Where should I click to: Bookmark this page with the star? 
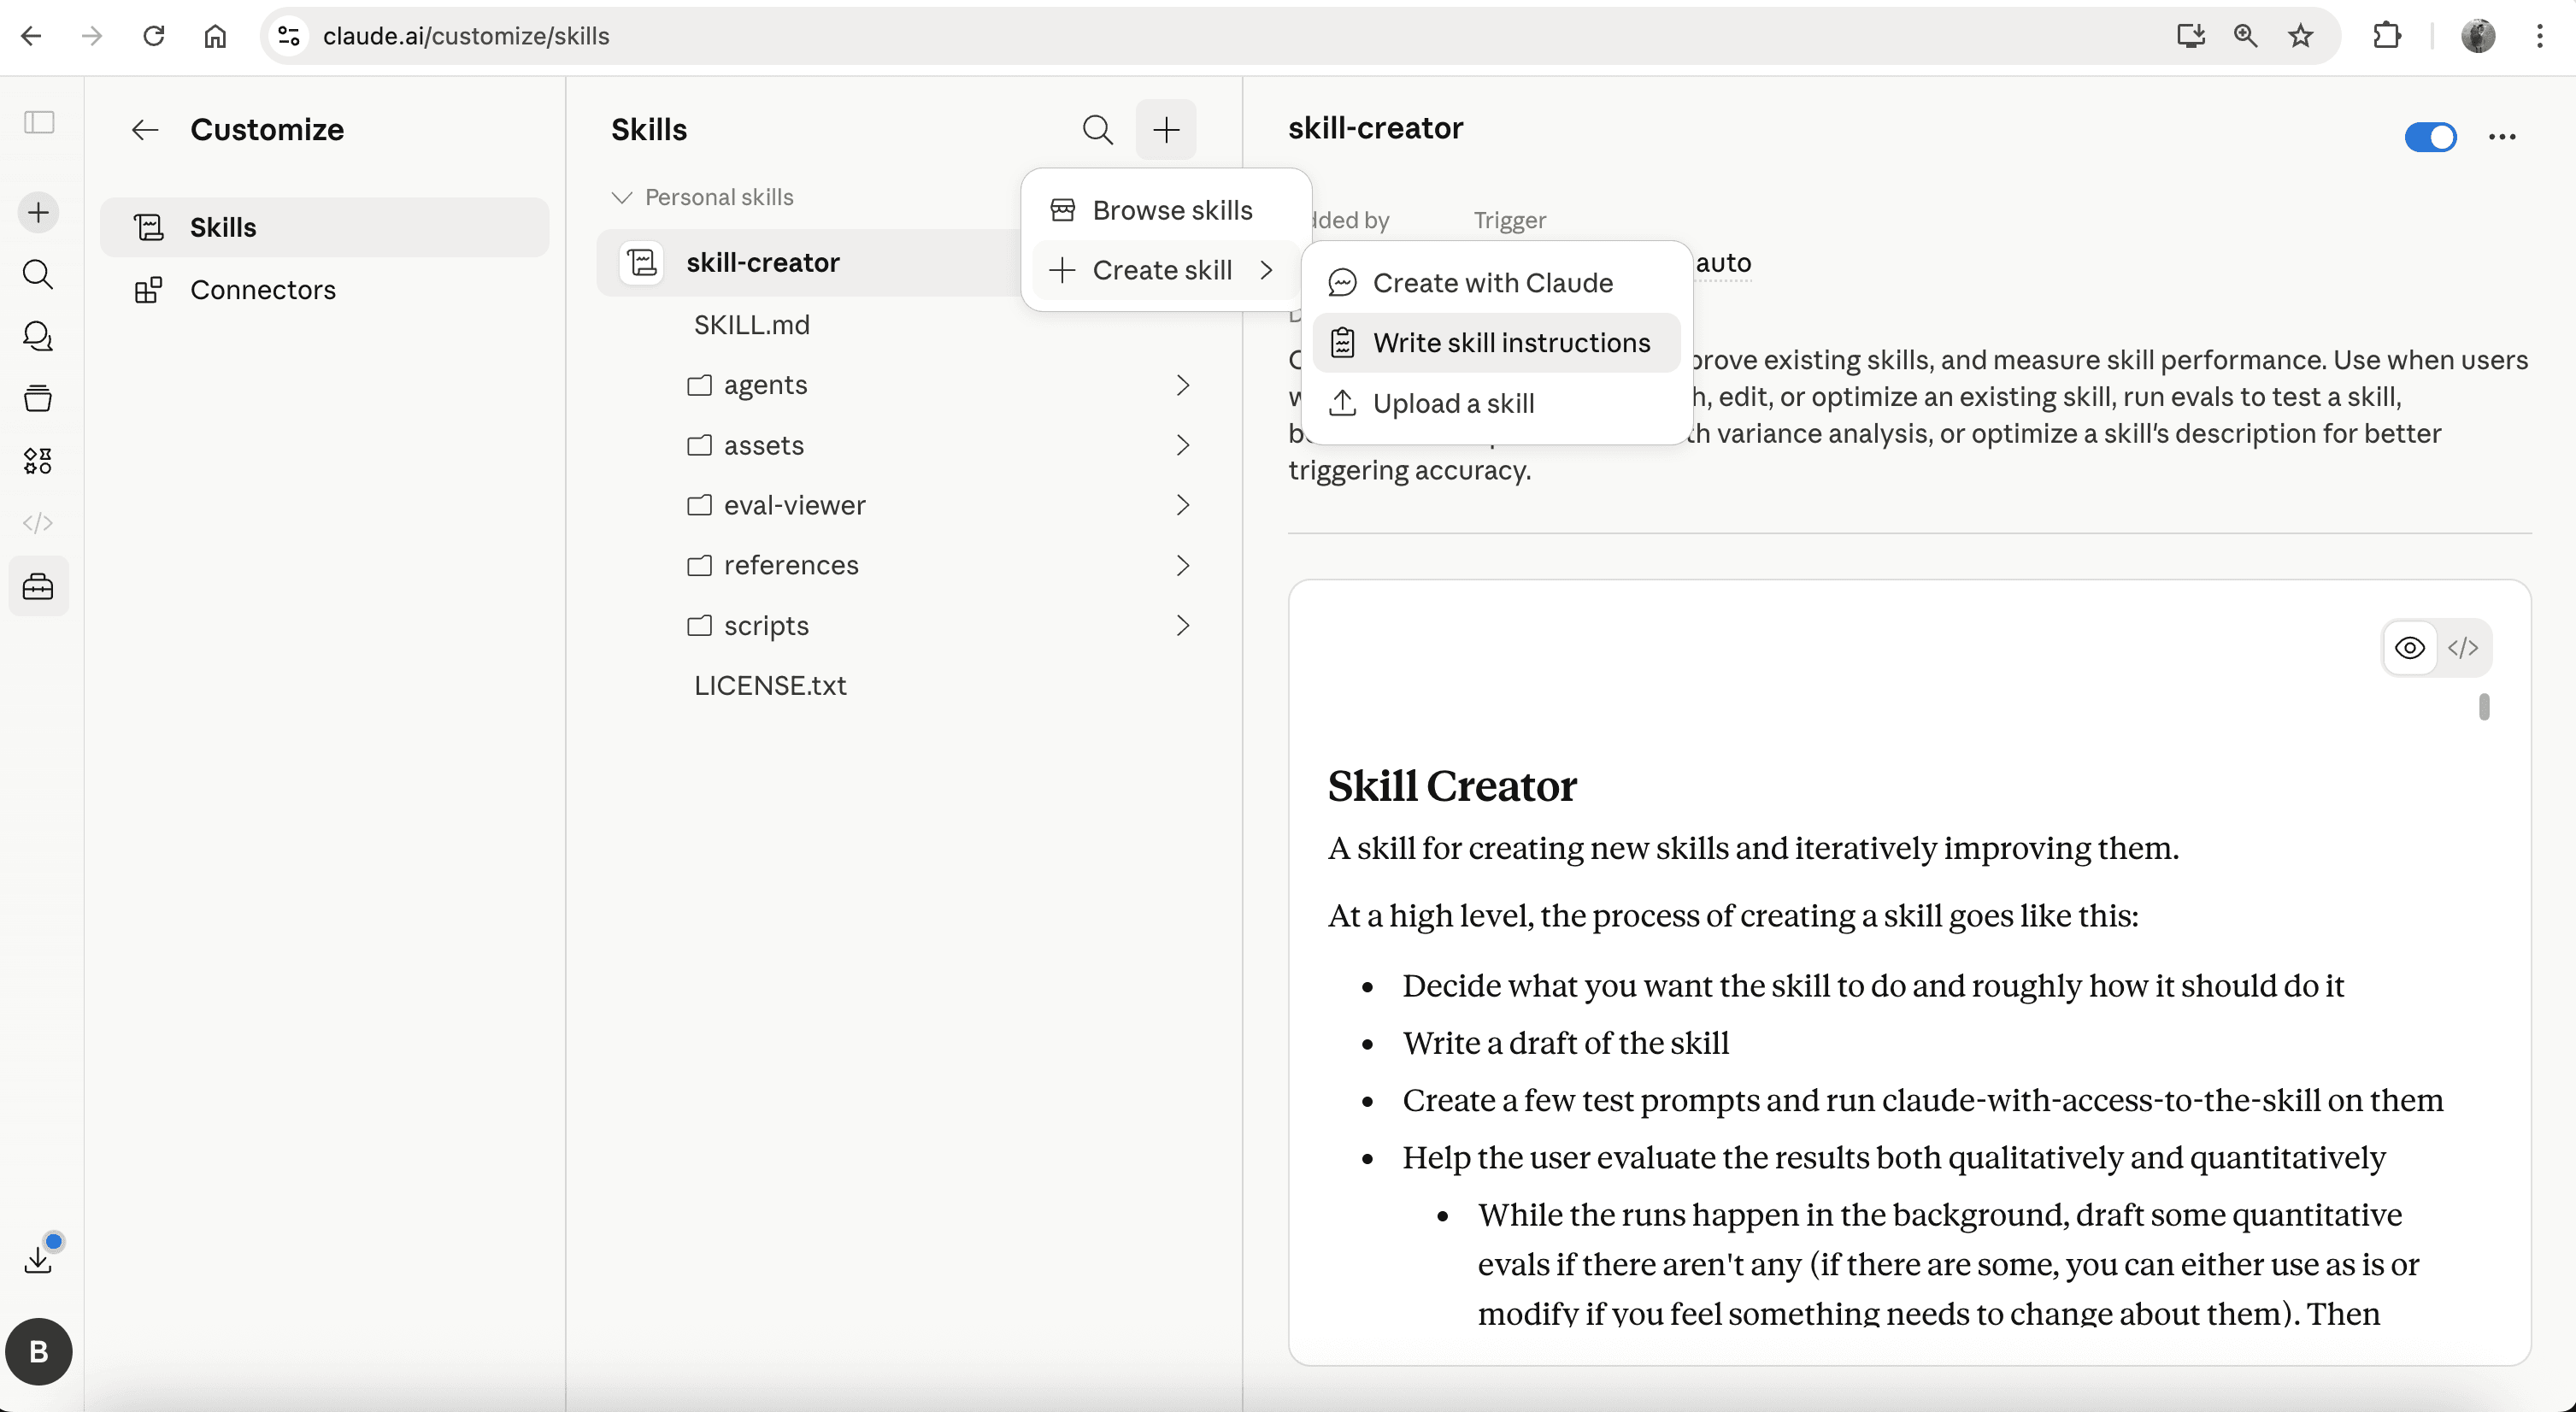click(2300, 36)
